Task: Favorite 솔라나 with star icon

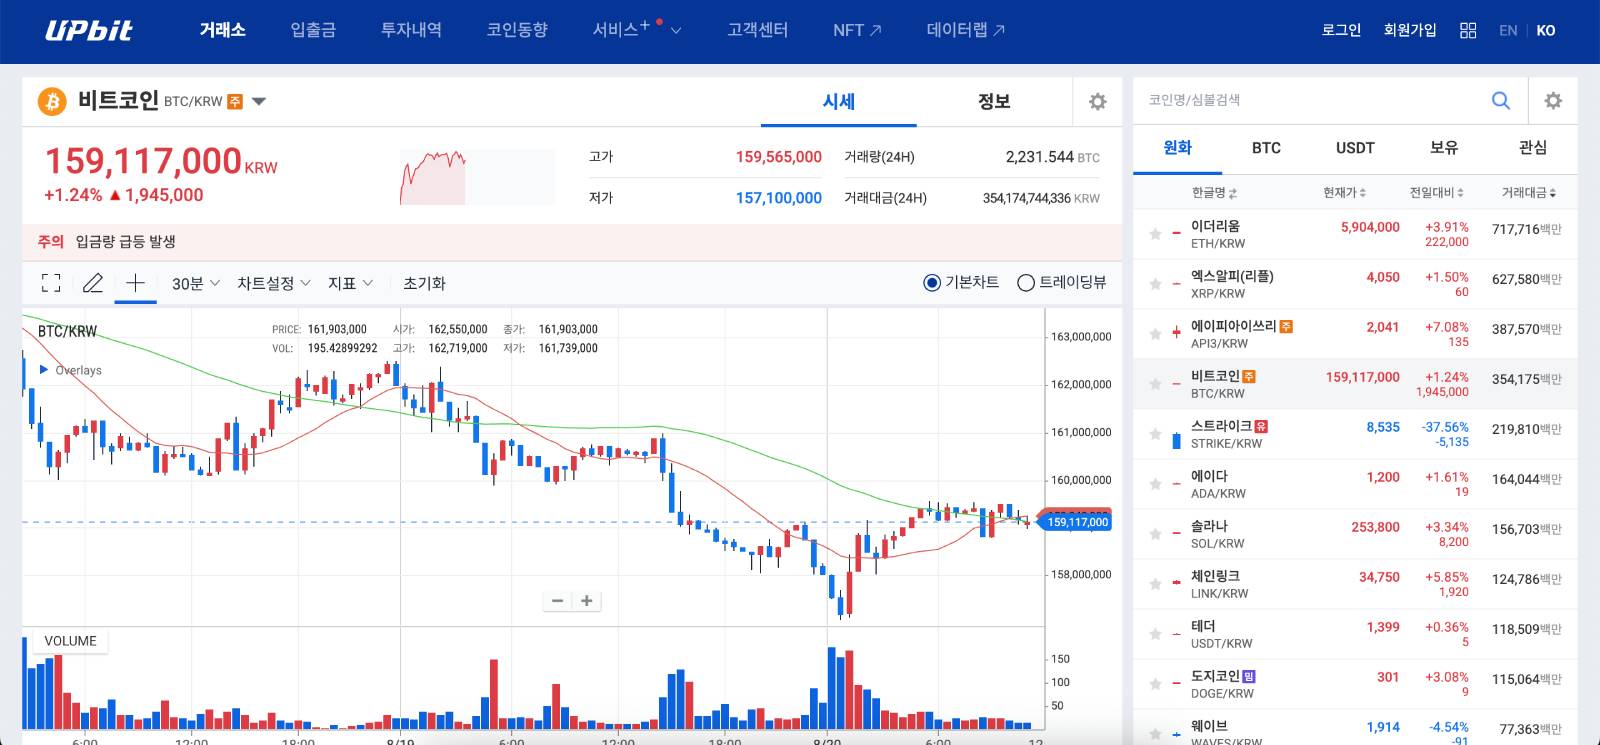Action: 1155,534
